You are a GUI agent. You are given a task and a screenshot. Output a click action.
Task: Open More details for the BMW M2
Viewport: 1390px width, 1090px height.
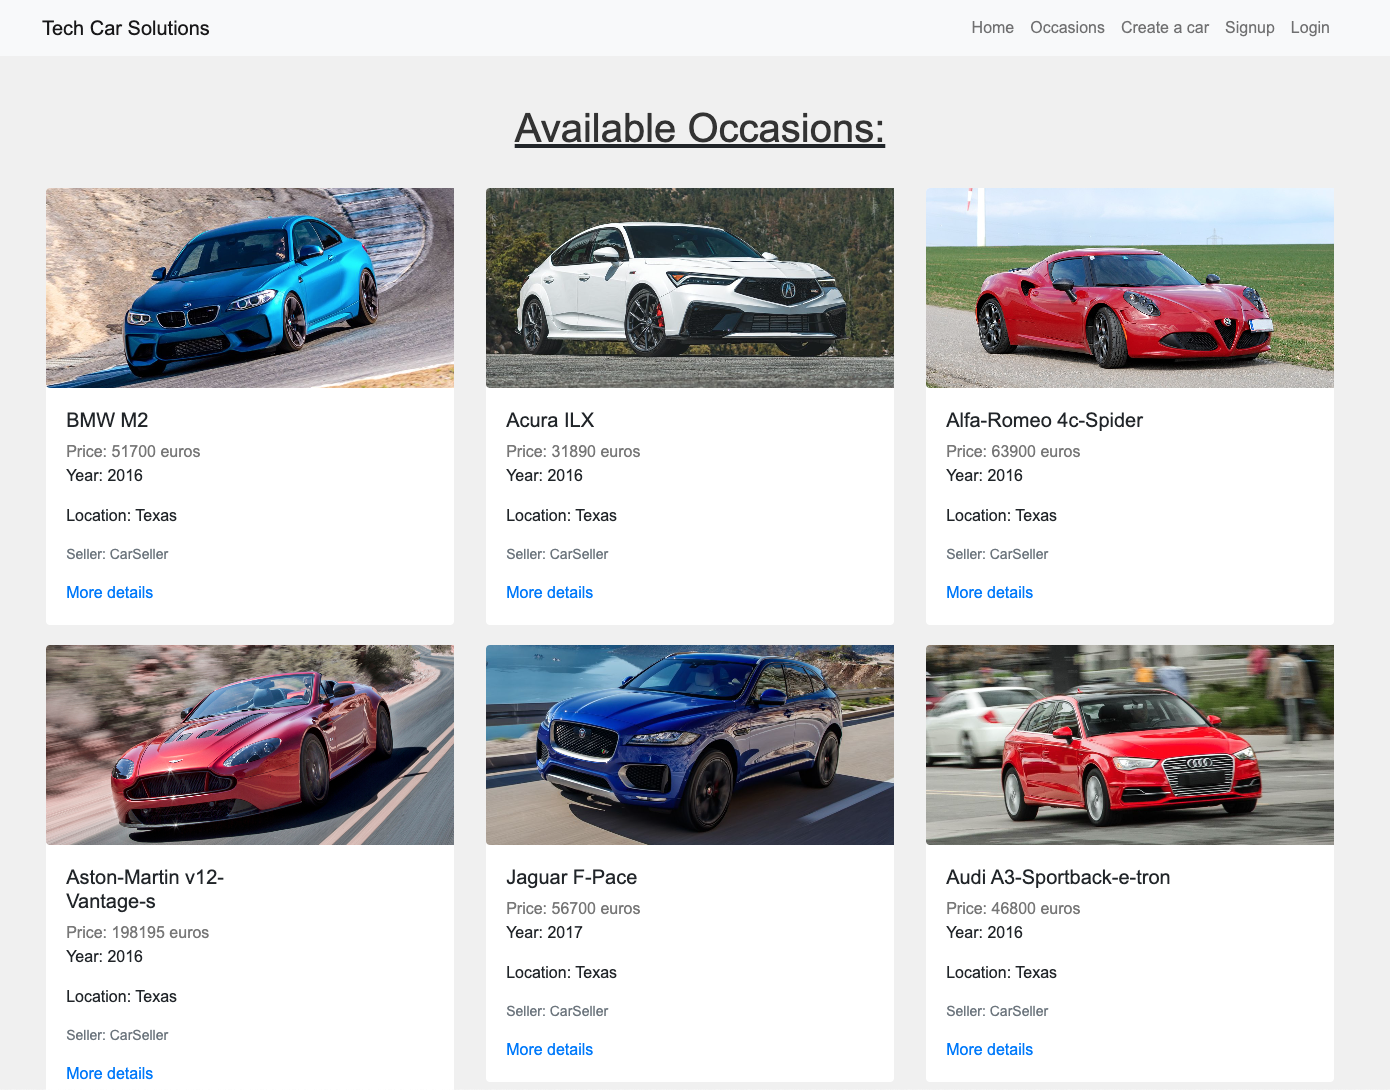pyautogui.click(x=109, y=592)
